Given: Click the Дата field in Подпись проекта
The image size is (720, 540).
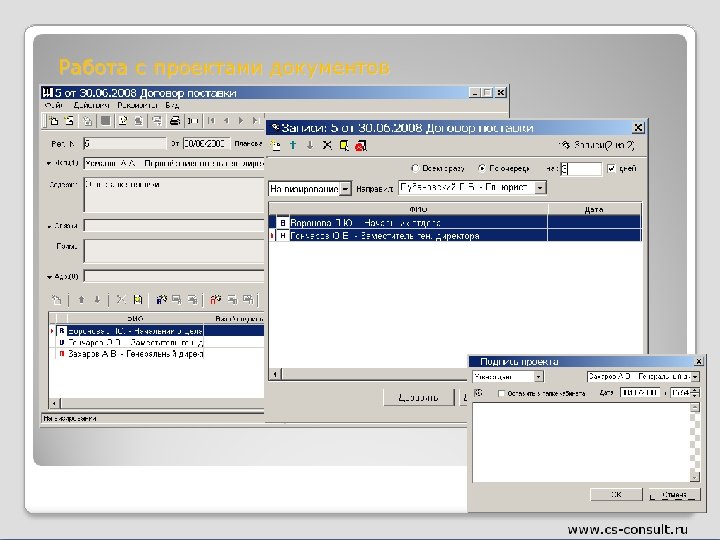Looking at the screenshot, I should [x=640, y=393].
